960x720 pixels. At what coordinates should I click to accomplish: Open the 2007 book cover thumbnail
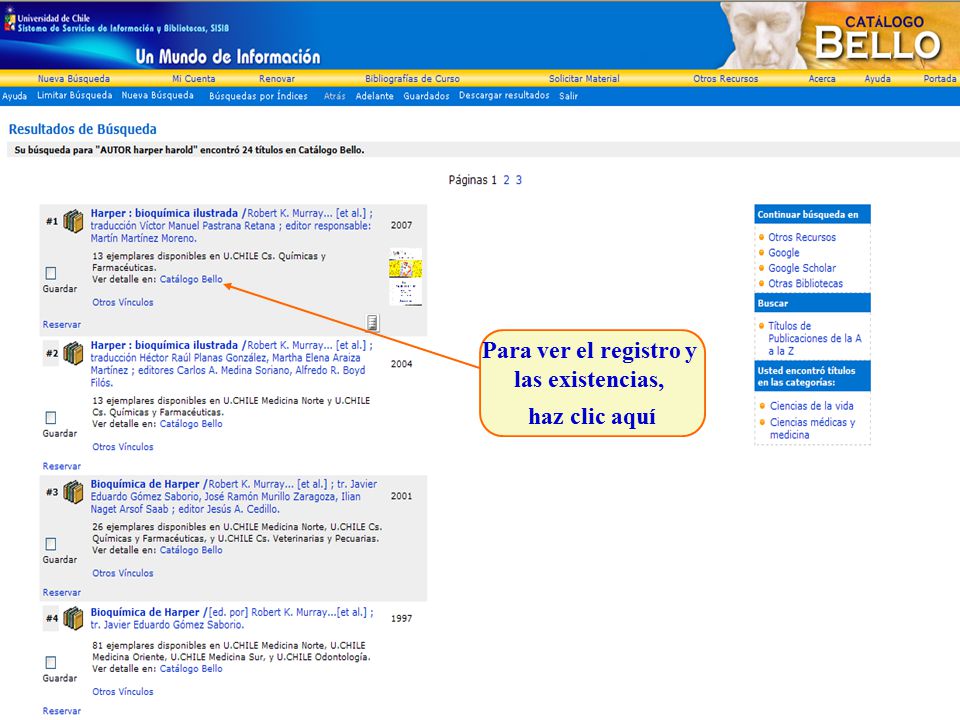(405, 277)
